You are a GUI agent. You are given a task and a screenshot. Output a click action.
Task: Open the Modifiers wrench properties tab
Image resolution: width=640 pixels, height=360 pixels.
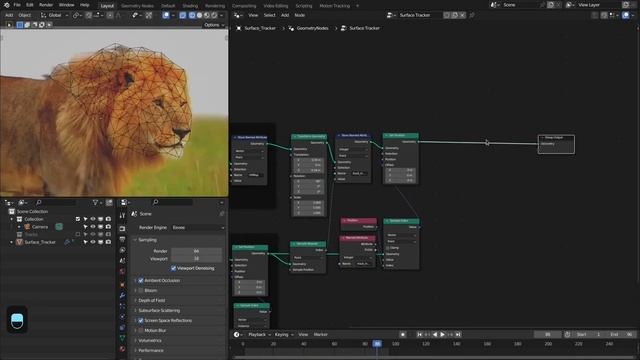pyautogui.click(x=122, y=295)
